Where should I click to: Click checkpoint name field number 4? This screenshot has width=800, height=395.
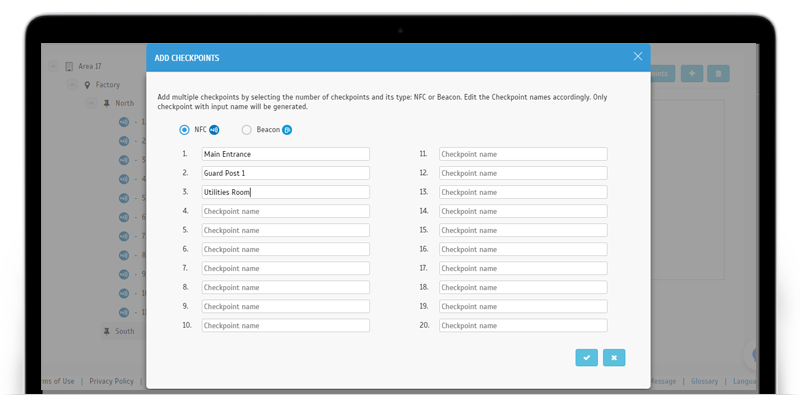(x=286, y=211)
